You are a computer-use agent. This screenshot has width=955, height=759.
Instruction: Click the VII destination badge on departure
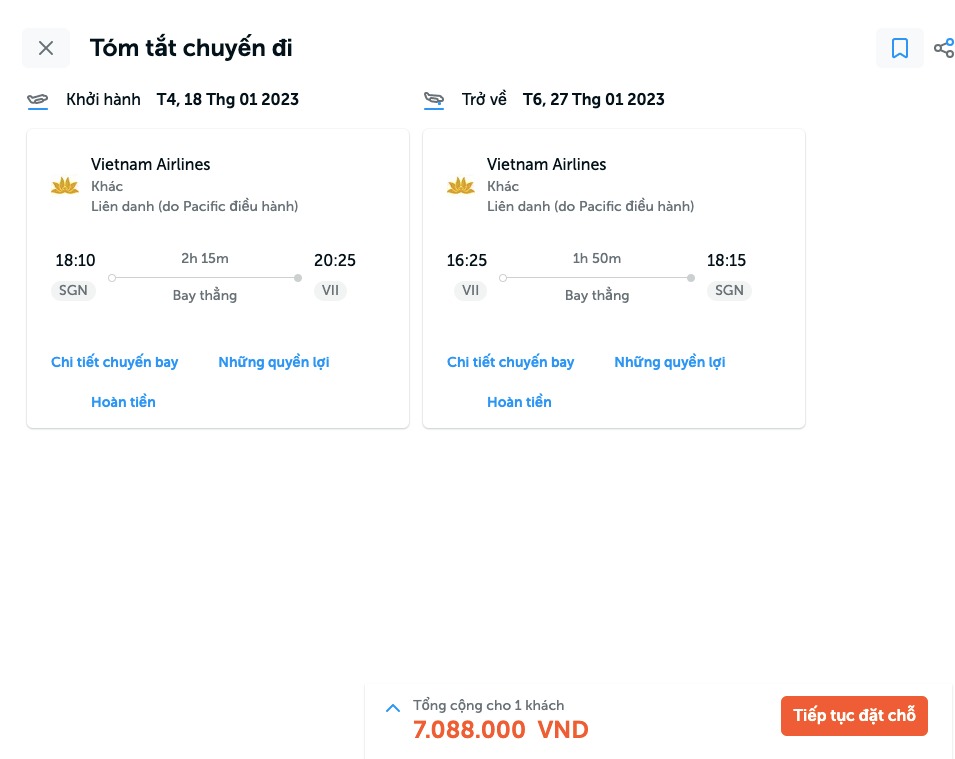point(330,291)
